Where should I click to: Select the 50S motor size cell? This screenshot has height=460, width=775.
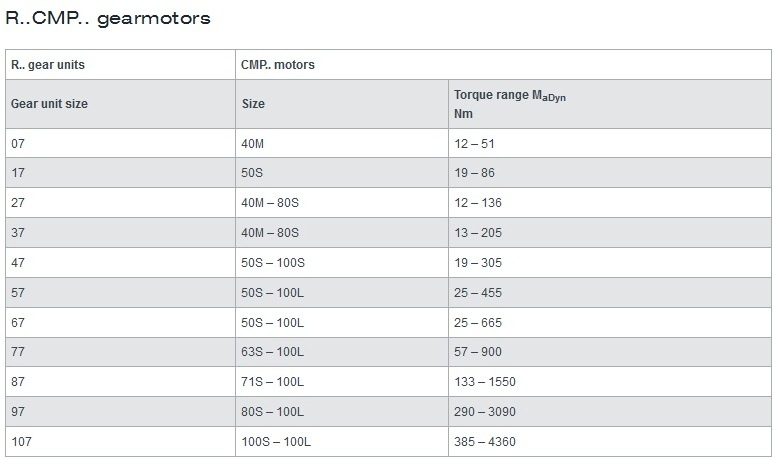(342, 173)
